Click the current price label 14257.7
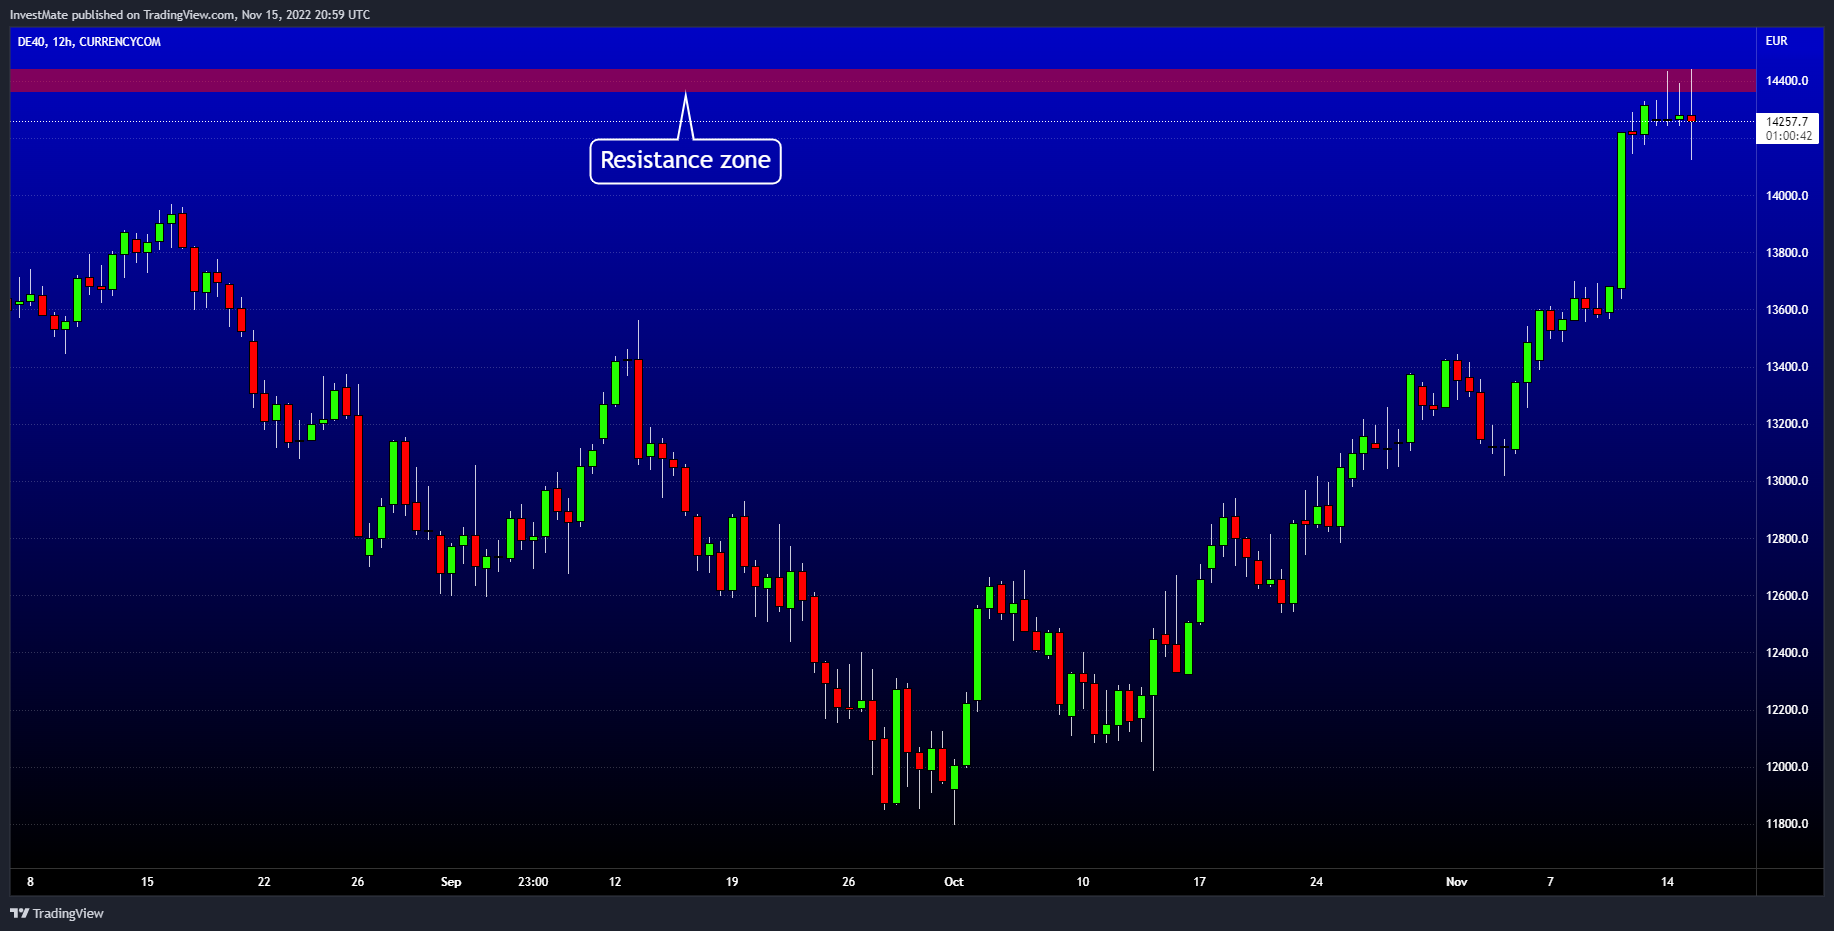1834x931 pixels. tap(1787, 122)
